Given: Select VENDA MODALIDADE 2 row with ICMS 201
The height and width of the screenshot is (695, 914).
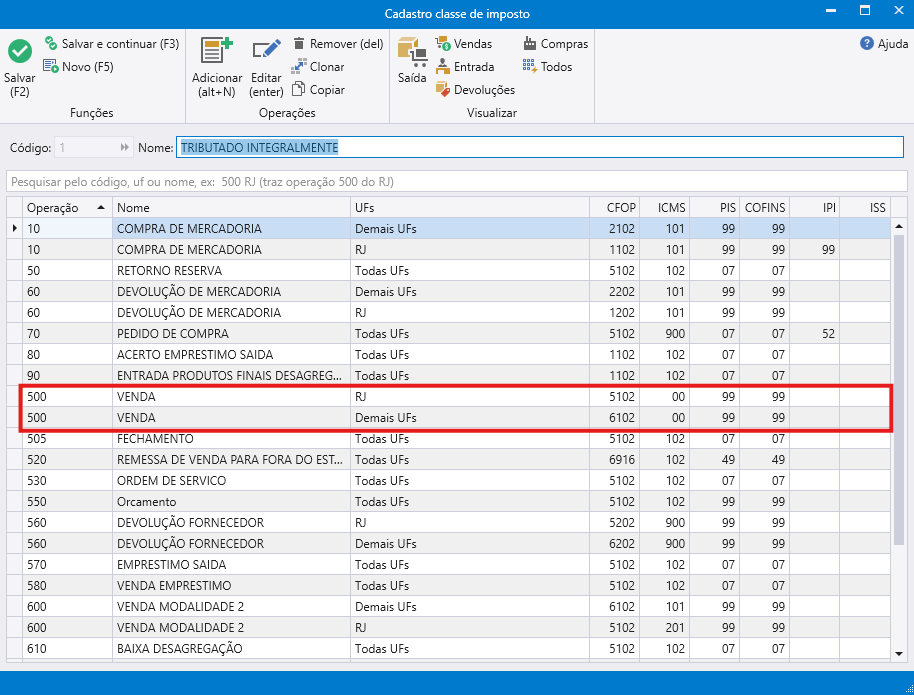Looking at the screenshot, I should (449, 627).
